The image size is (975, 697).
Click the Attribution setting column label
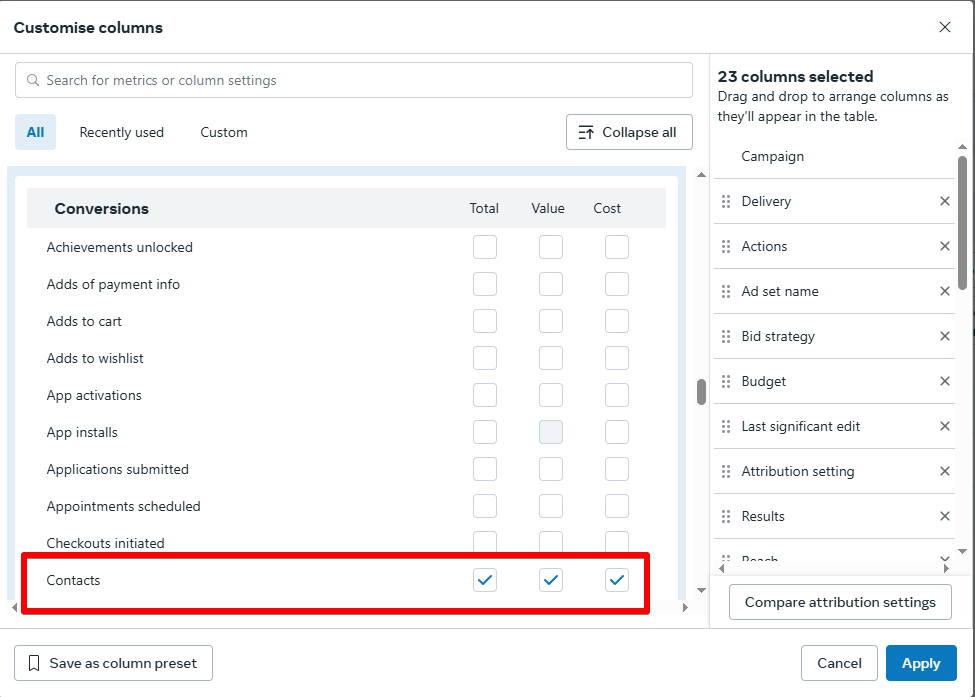click(798, 471)
